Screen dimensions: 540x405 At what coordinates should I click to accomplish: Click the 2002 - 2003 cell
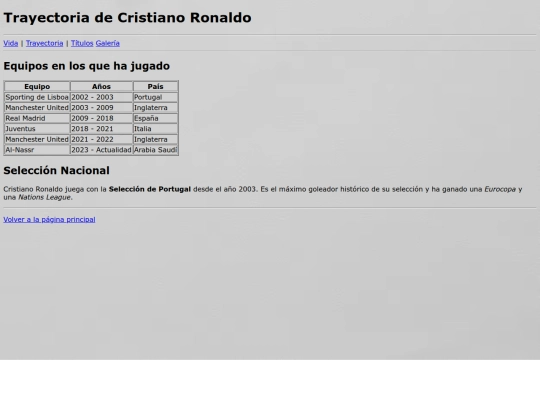(101, 97)
